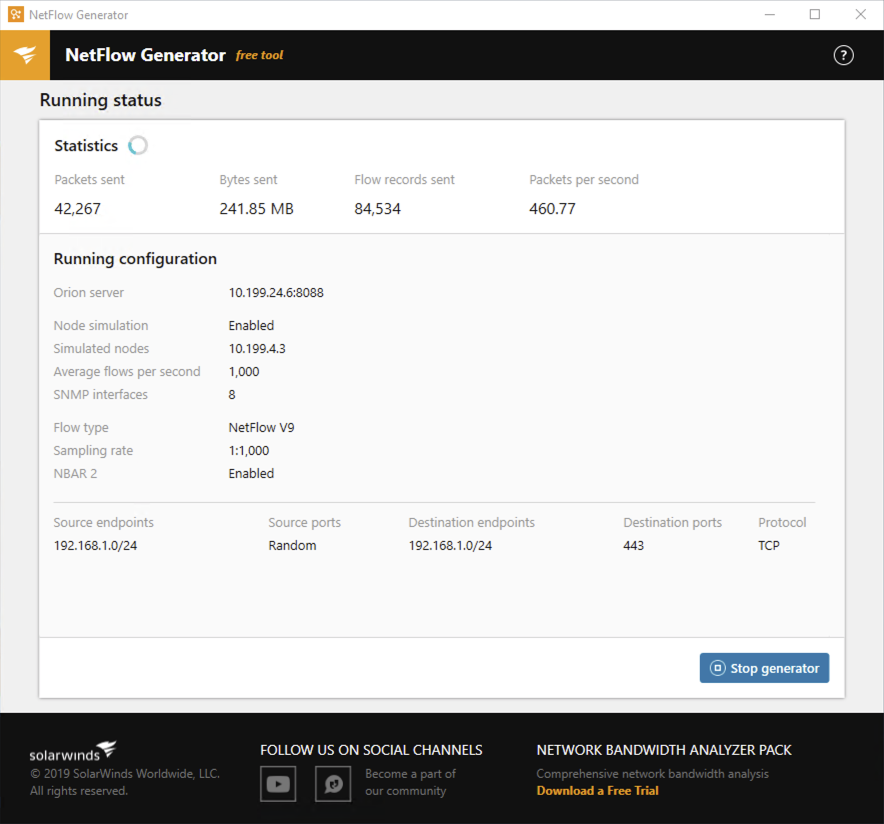Maximize the NetFlow Generator window
Screen dimensions: 884x824
(815, 15)
